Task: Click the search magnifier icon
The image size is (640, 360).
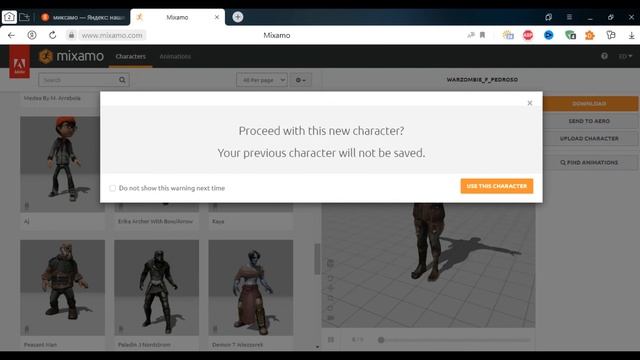Action: pyautogui.click(x=122, y=80)
